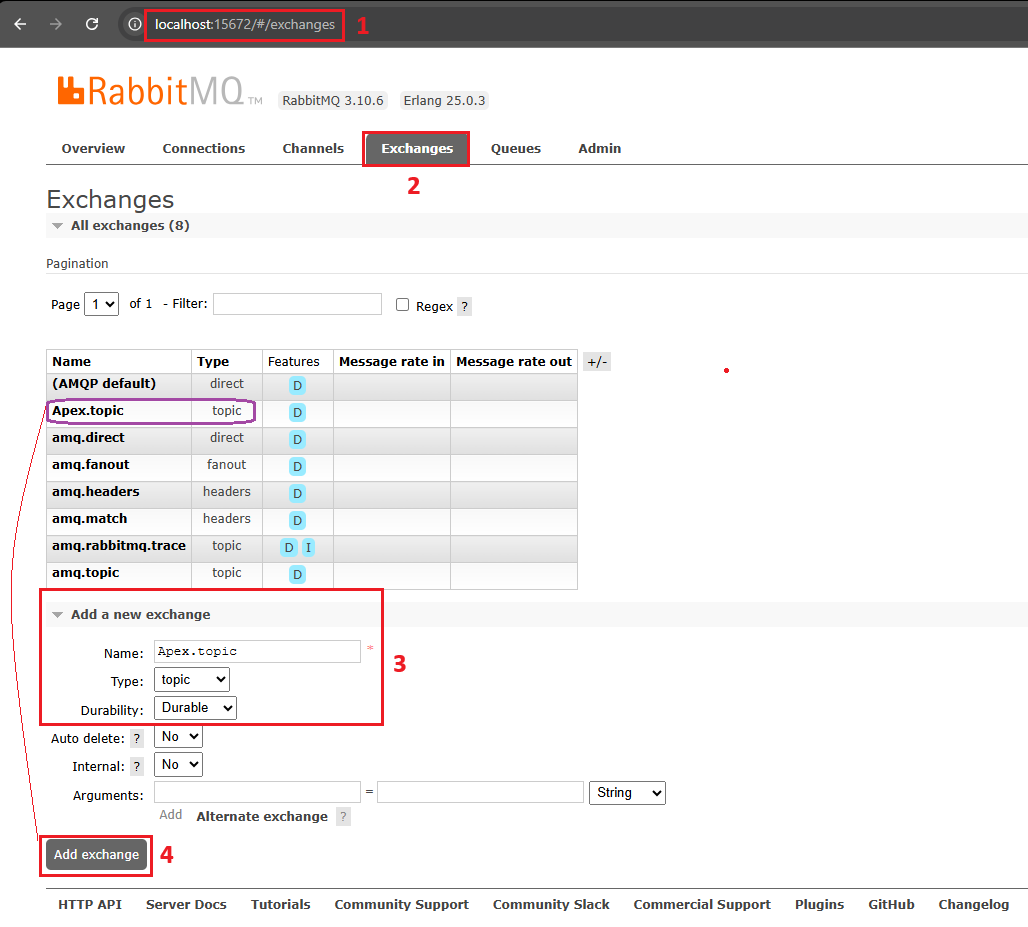This screenshot has width=1028, height=927.
Task: Click the Name column header
Action: [x=71, y=361]
